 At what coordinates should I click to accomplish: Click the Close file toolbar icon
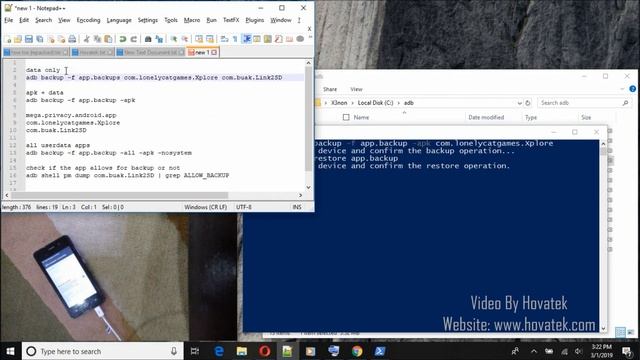pyautogui.click(x=51, y=39)
